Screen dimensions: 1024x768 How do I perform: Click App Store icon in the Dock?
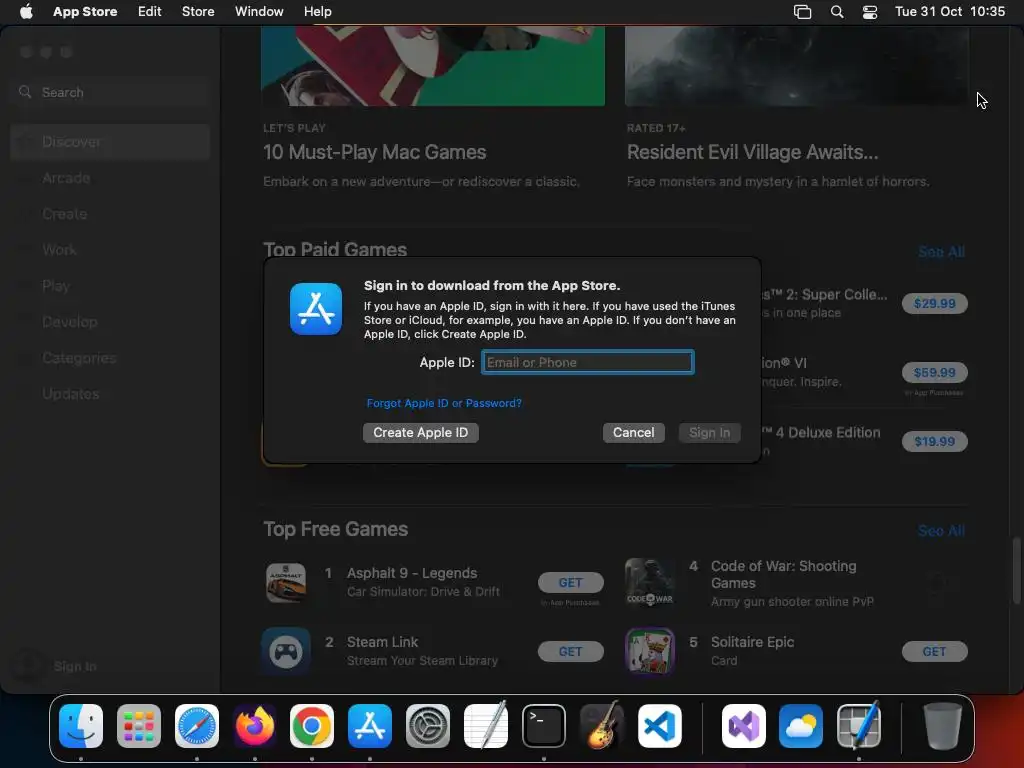click(370, 726)
